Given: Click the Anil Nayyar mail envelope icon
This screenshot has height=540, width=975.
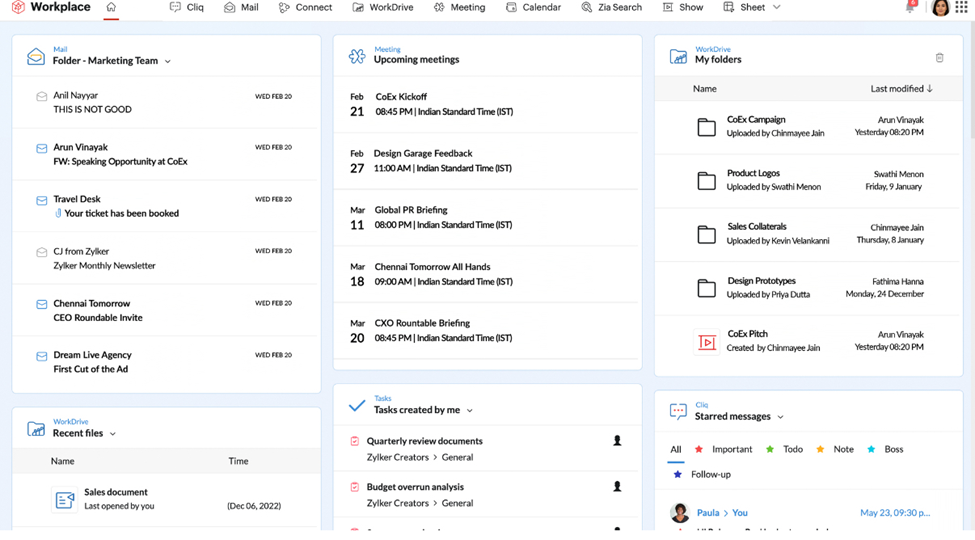Looking at the screenshot, I should pyautogui.click(x=42, y=96).
